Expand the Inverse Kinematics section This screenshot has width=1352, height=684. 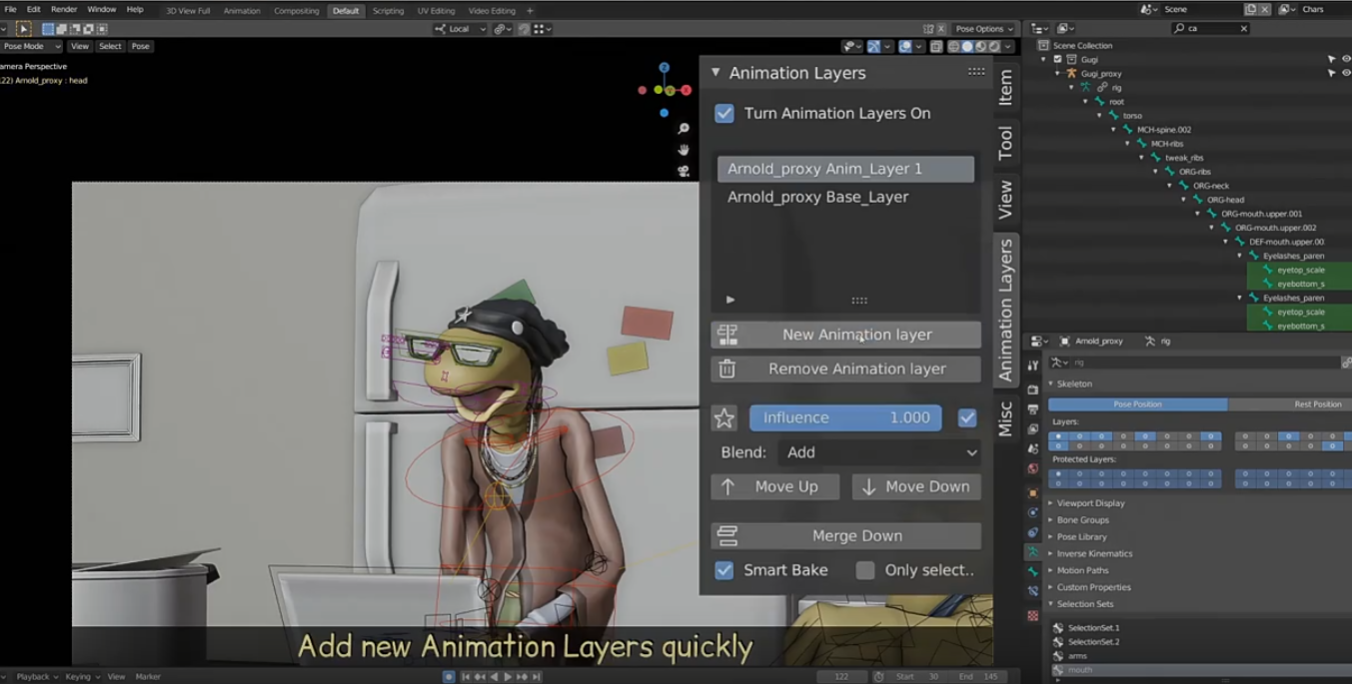pos(1094,554)
